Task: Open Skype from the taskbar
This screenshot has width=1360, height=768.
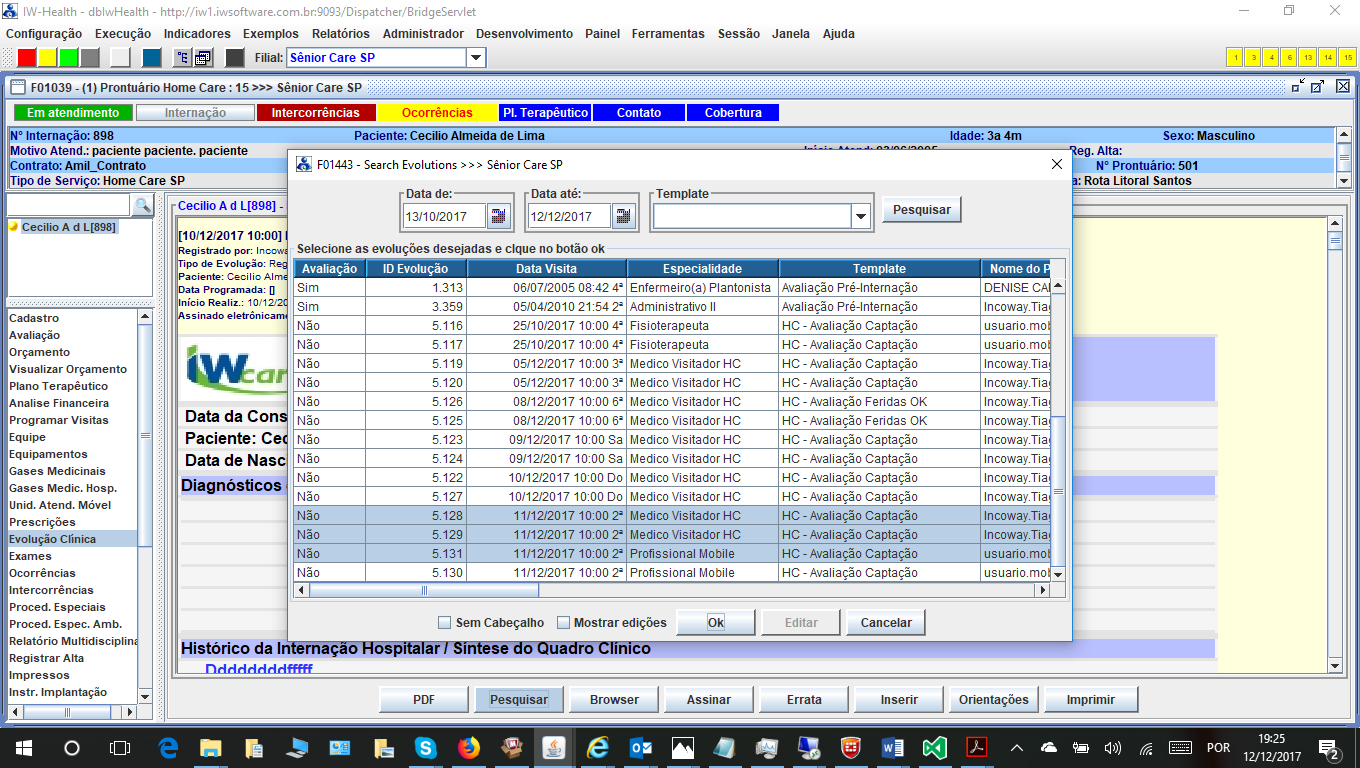Action: [x=426, y=747]
